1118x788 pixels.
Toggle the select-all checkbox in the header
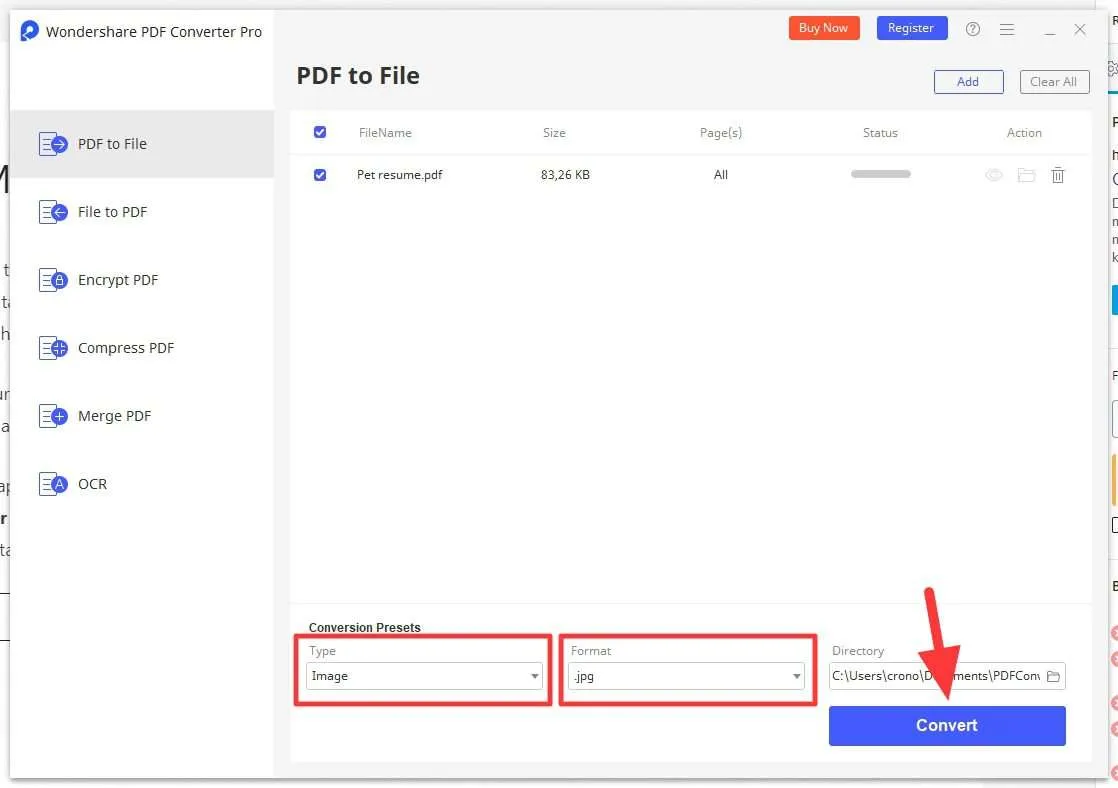(320, 132)
